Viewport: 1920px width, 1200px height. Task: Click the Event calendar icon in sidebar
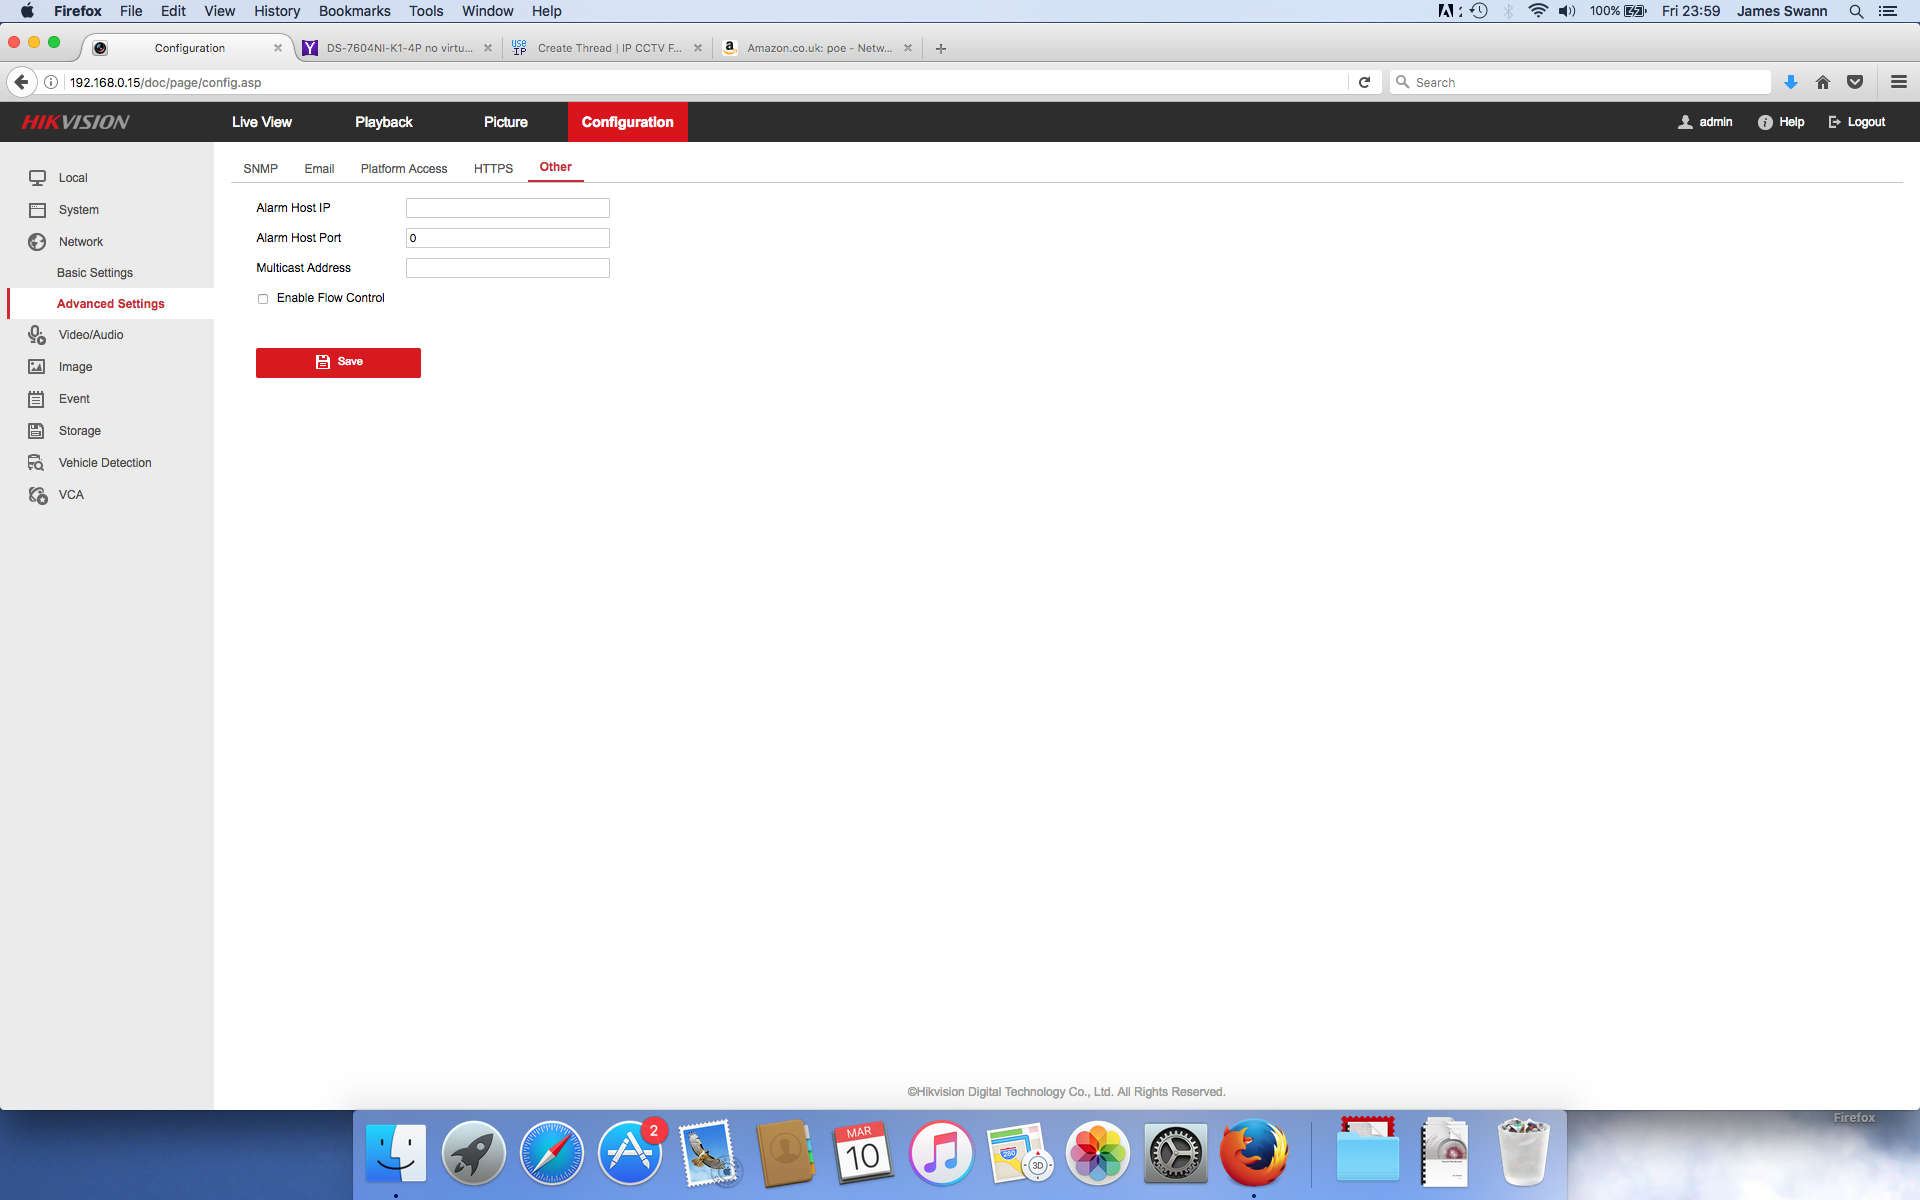click(x=36, y=398)
